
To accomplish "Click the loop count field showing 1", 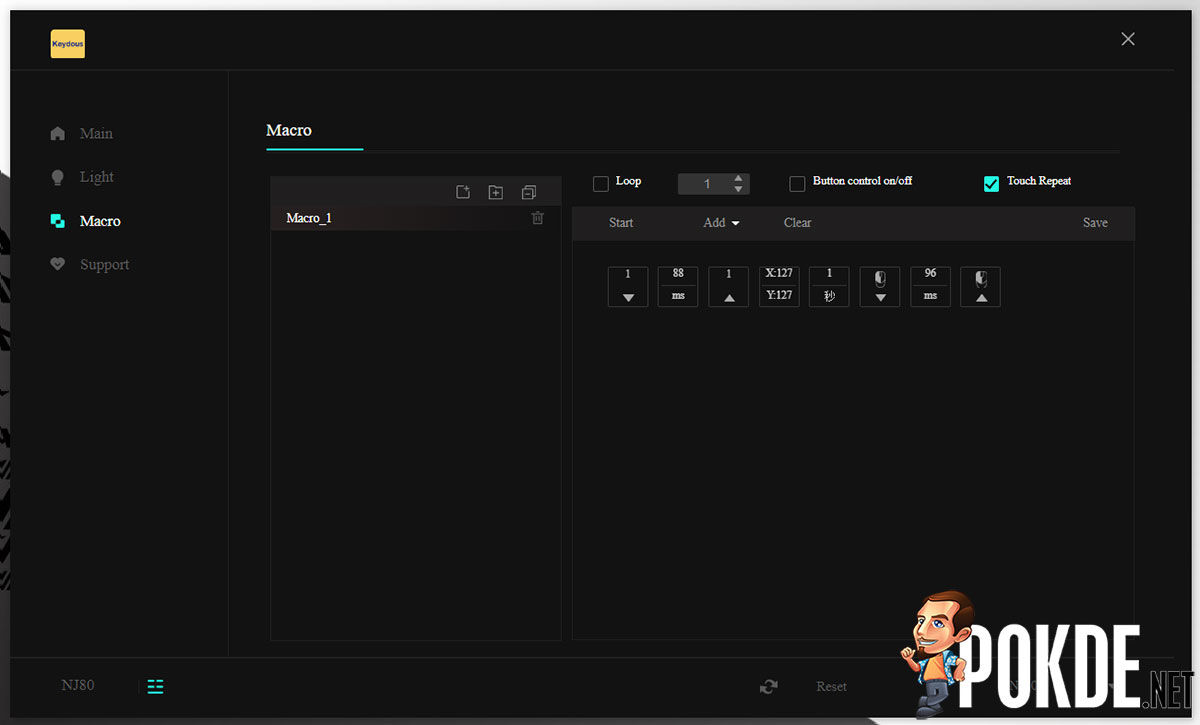I will coord(705,184).
